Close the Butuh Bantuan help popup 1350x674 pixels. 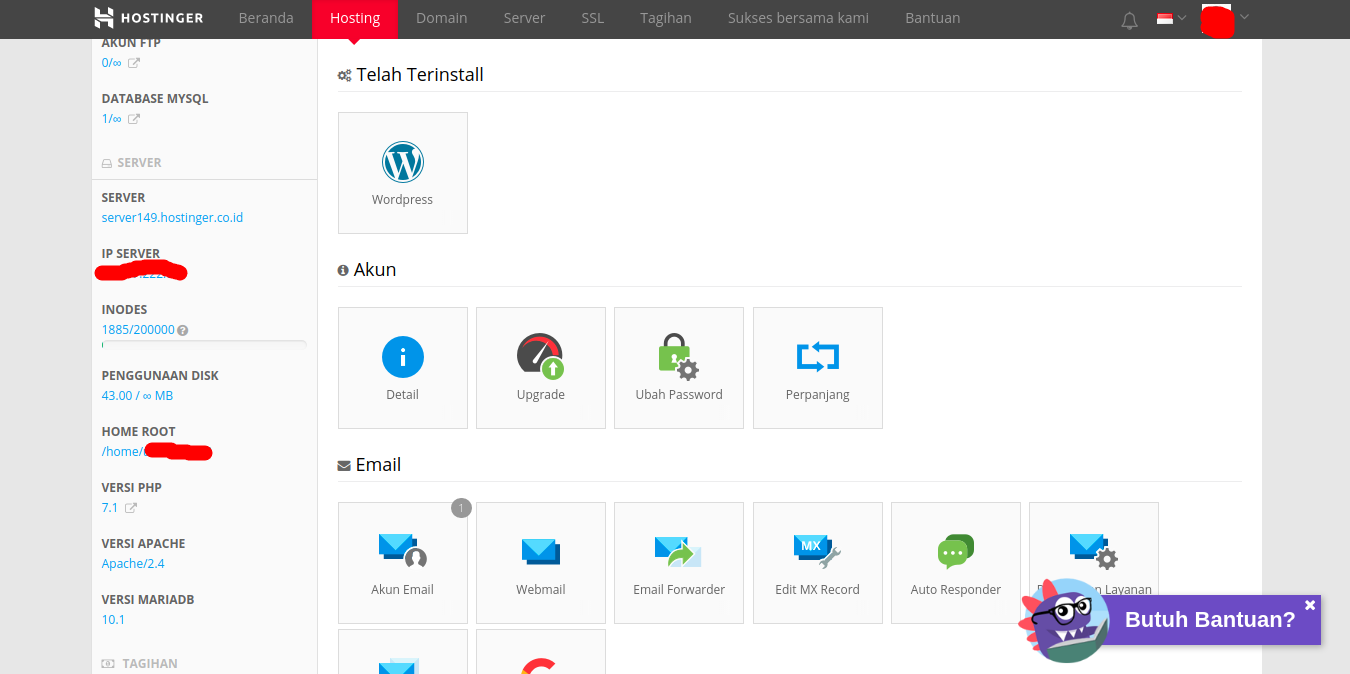pos(1310,605)
